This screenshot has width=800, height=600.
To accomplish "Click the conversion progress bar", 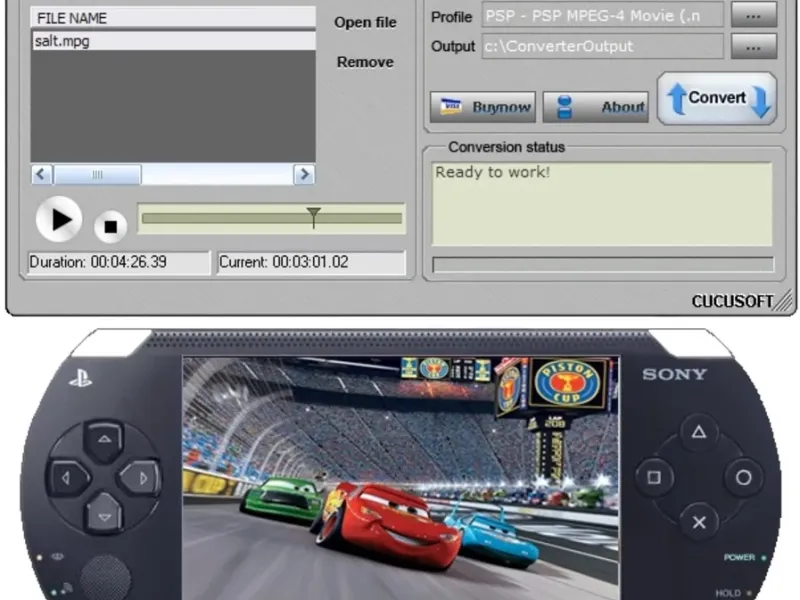I will coord(603,264).
